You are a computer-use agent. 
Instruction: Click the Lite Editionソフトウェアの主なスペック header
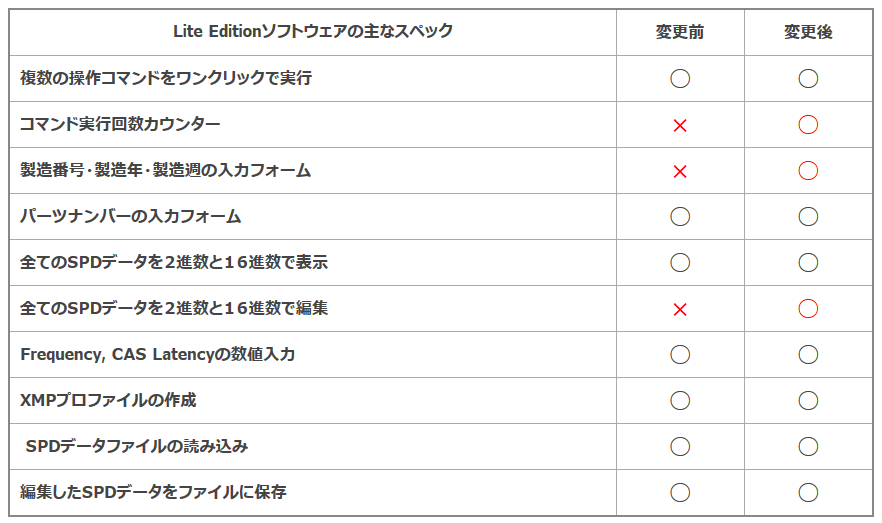click(313, 31)
